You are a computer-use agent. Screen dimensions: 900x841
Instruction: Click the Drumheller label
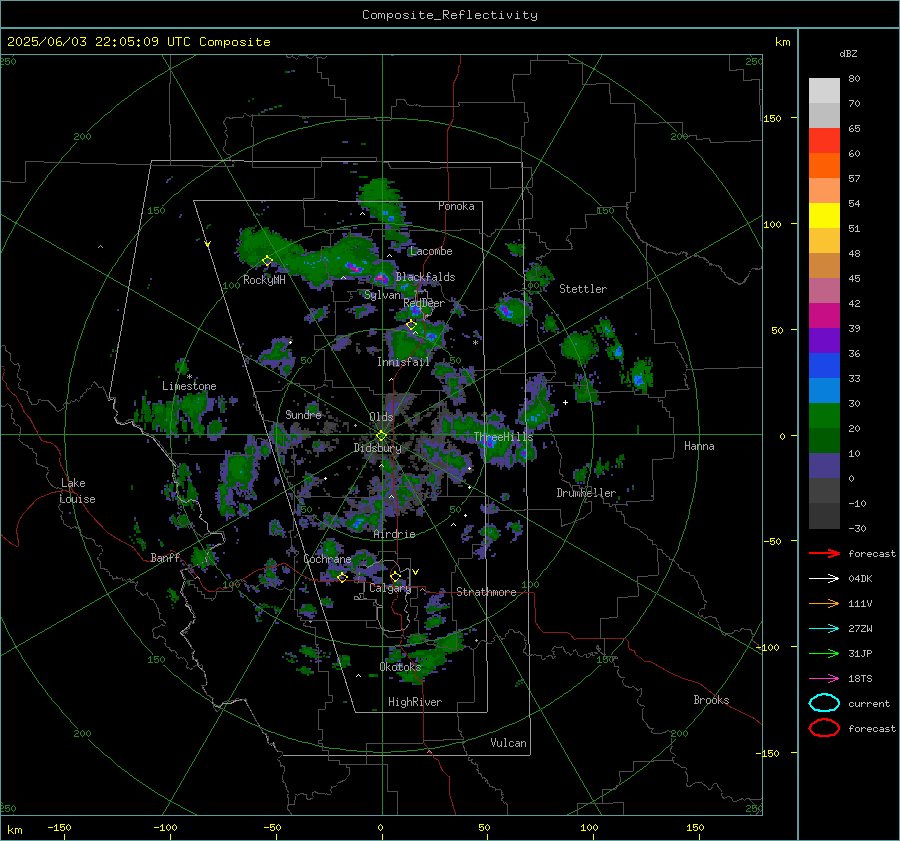pos(586,493)
